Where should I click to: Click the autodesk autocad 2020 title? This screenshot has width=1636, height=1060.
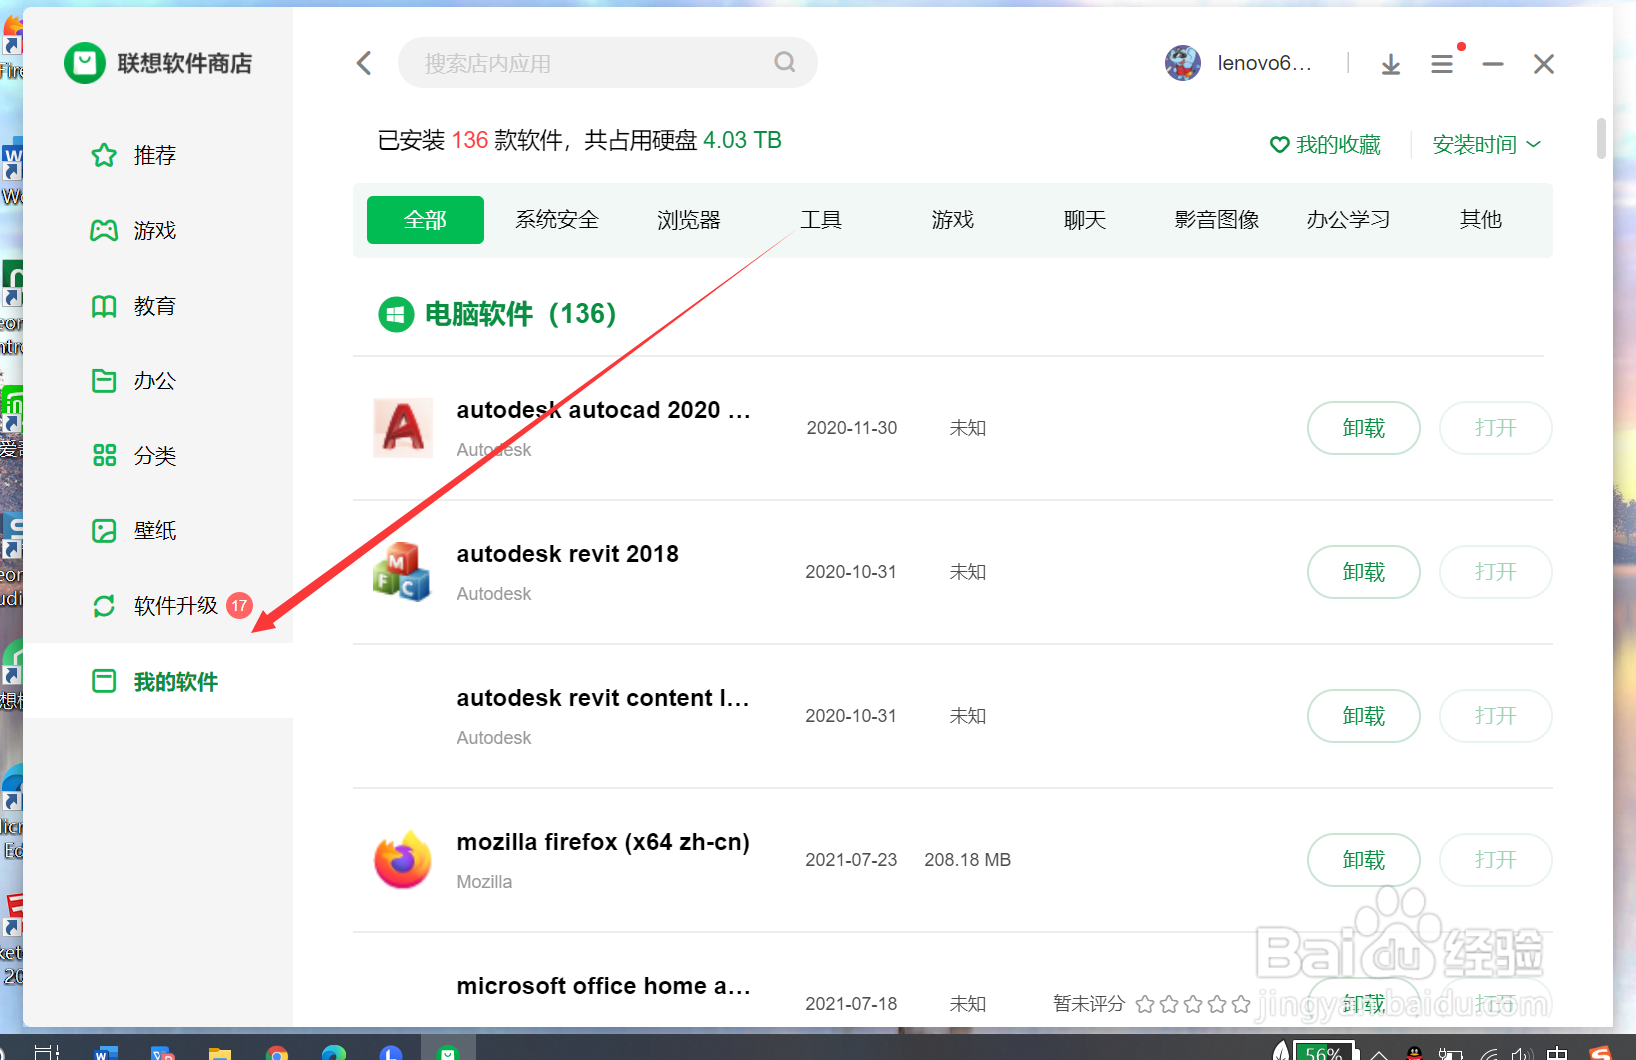tap(603, 410)
